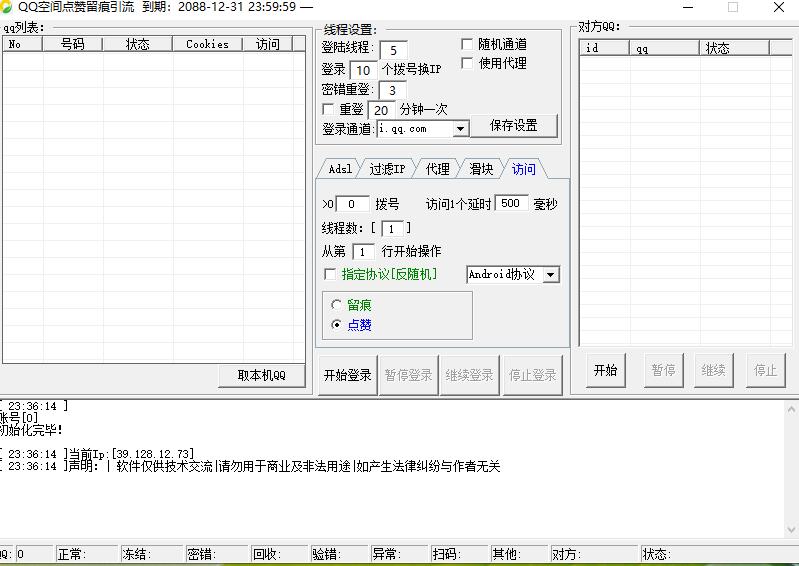Click the 验错 status bar entry

(x=339, y=554)
